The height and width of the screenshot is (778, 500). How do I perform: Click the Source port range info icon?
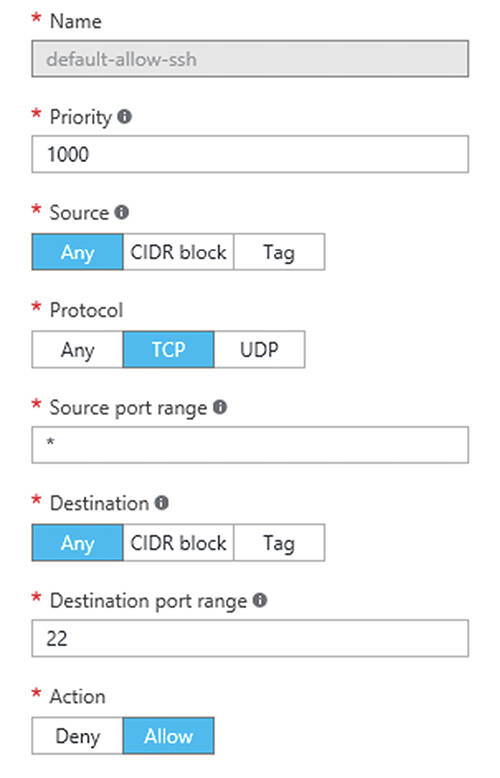(220, 407)
